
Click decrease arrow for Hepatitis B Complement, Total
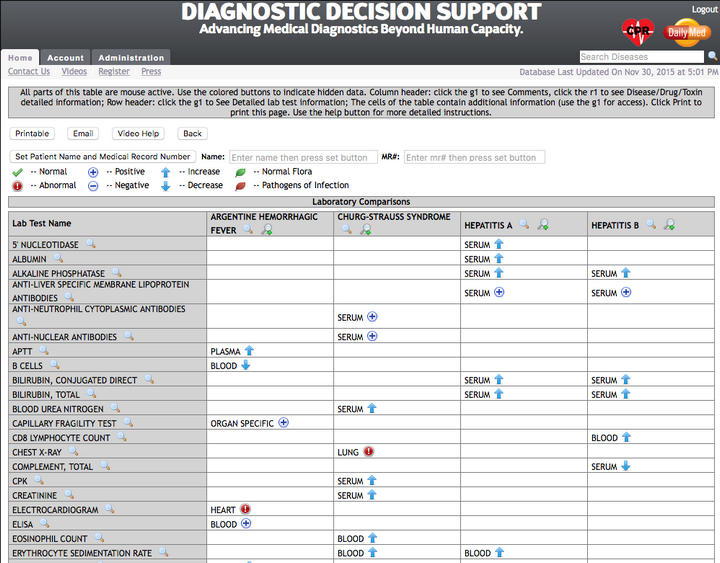(625, 466)
